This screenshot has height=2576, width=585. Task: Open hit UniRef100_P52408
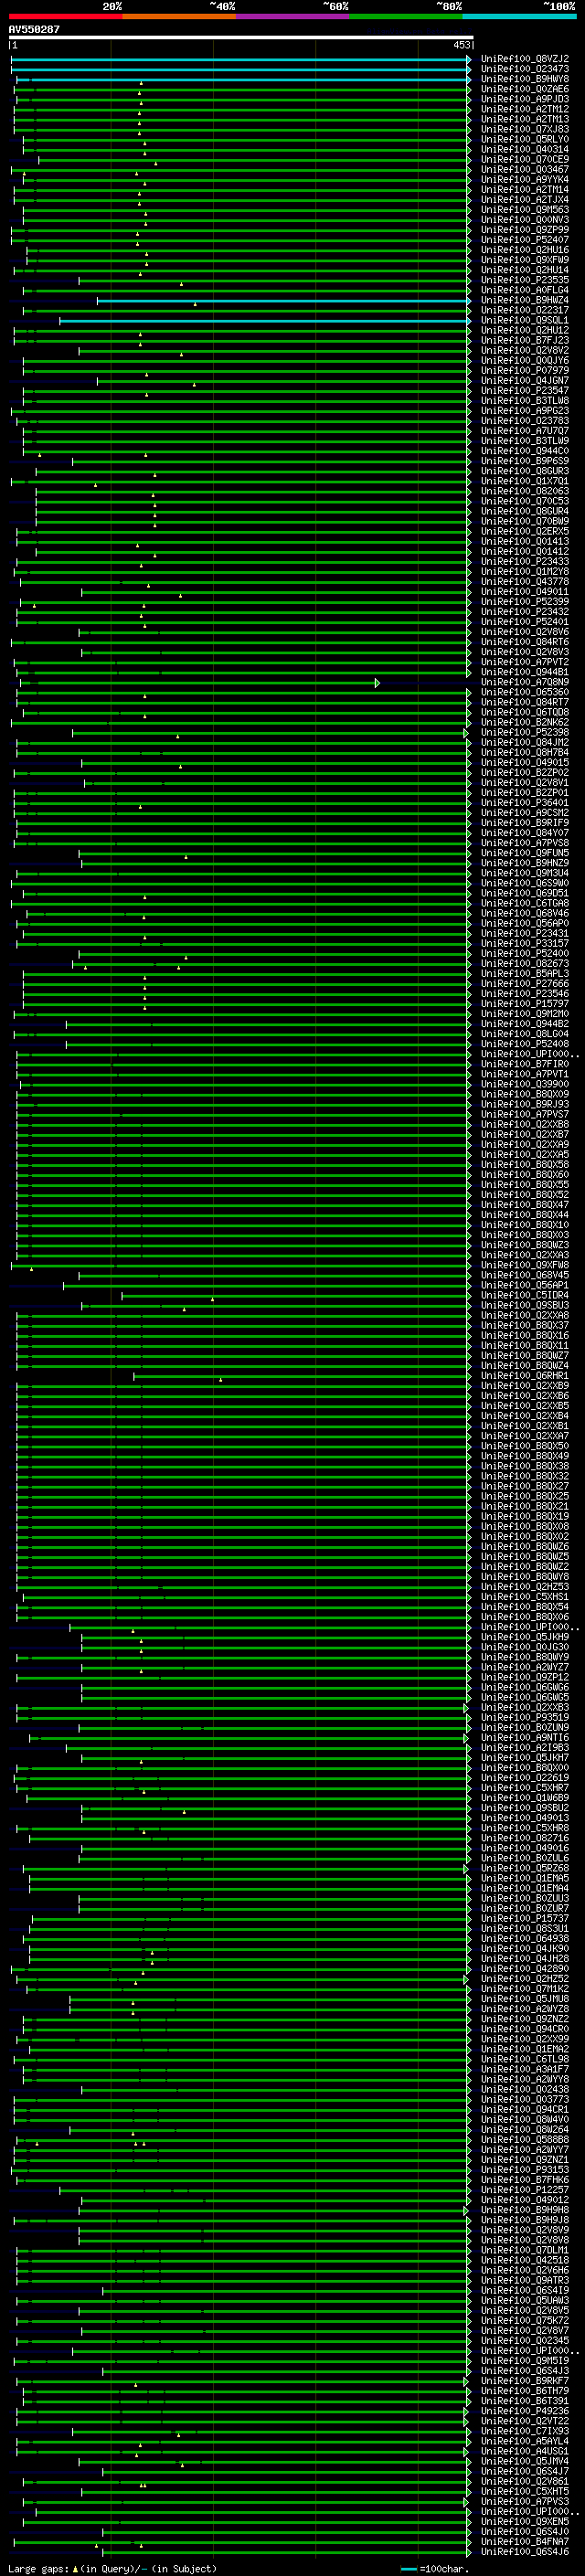(x=525, y=1044)
